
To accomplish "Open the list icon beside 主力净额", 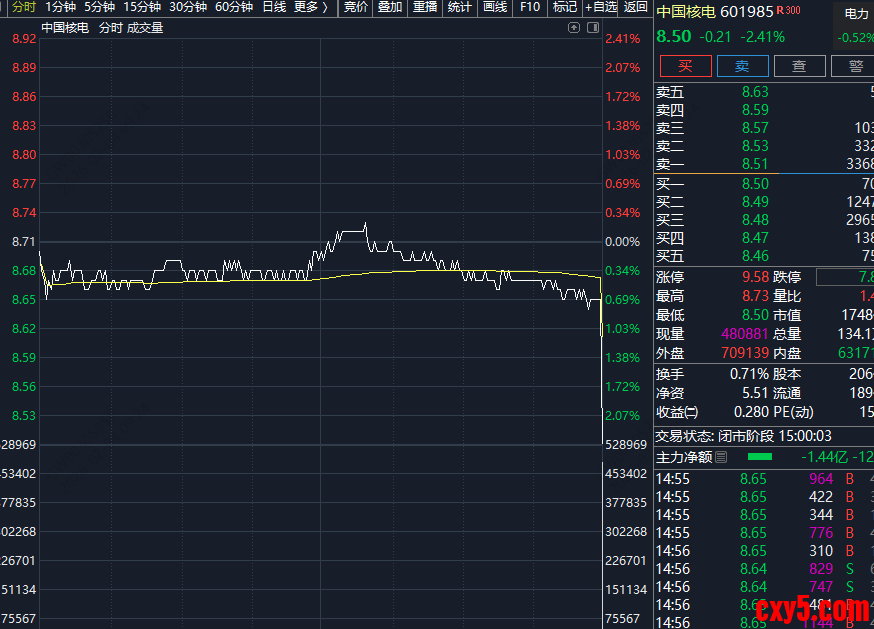I will tap(721, 457).
